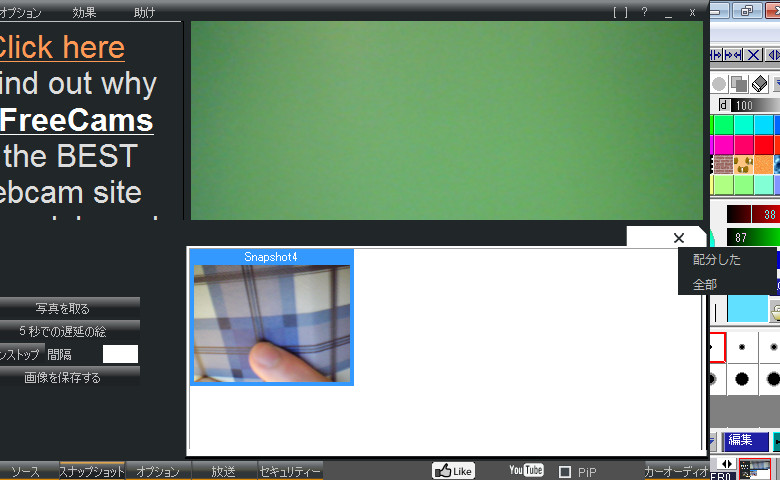Choose 配分した from the popup menu

pos(717,260)
